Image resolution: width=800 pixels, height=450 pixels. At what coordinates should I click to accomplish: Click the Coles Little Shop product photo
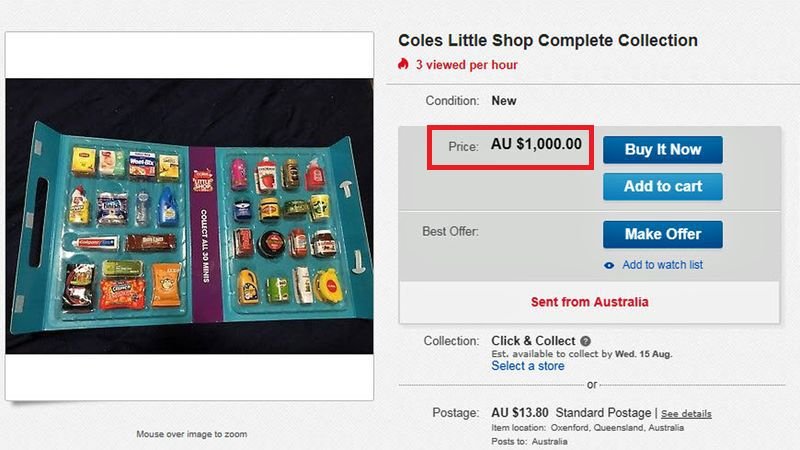click(x=189, y=216)
